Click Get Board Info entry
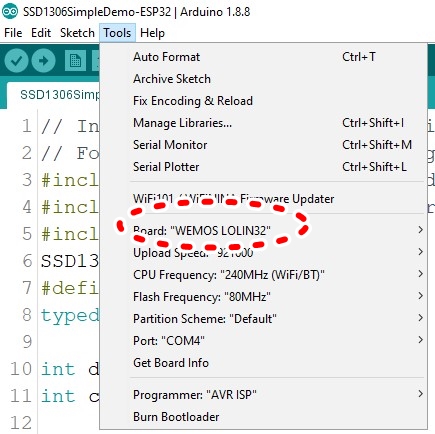The height and width of the screenshot is (434, 435). 263,363
